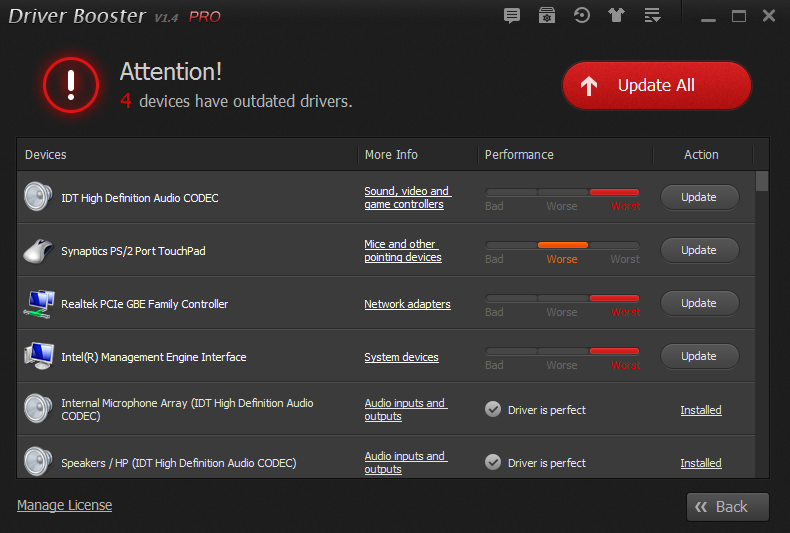Open the feedback speech bubble icon
Image resolution: width=790 pixels, height=533 pixels.
(x=512, y=16)
